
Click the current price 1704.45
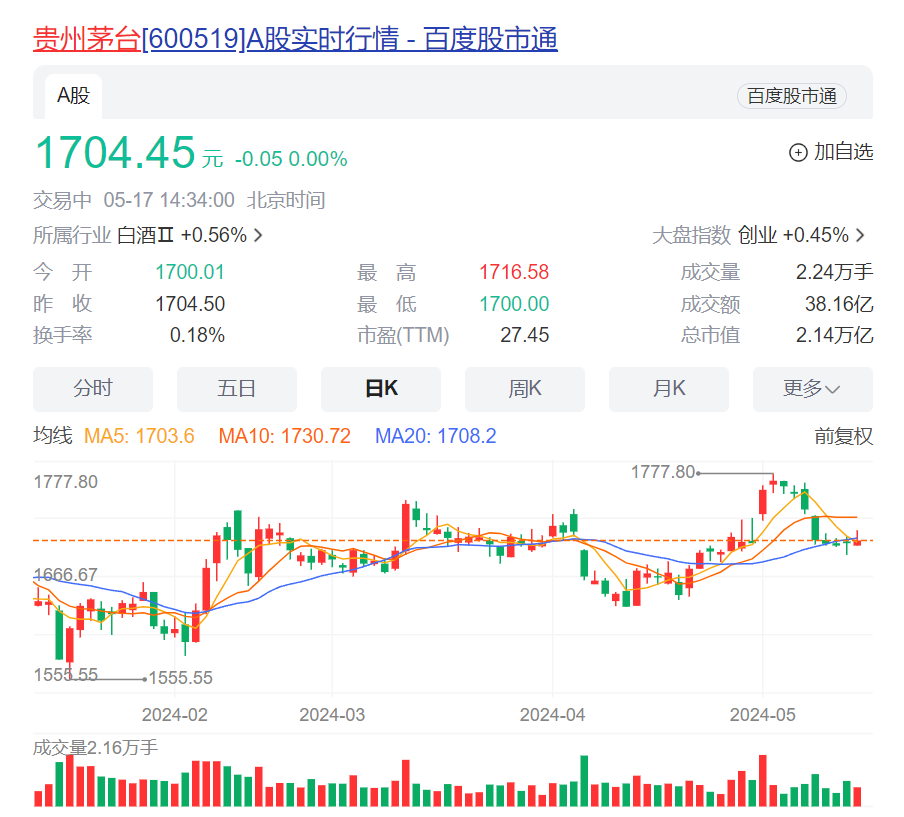click(x=115, y=153)
